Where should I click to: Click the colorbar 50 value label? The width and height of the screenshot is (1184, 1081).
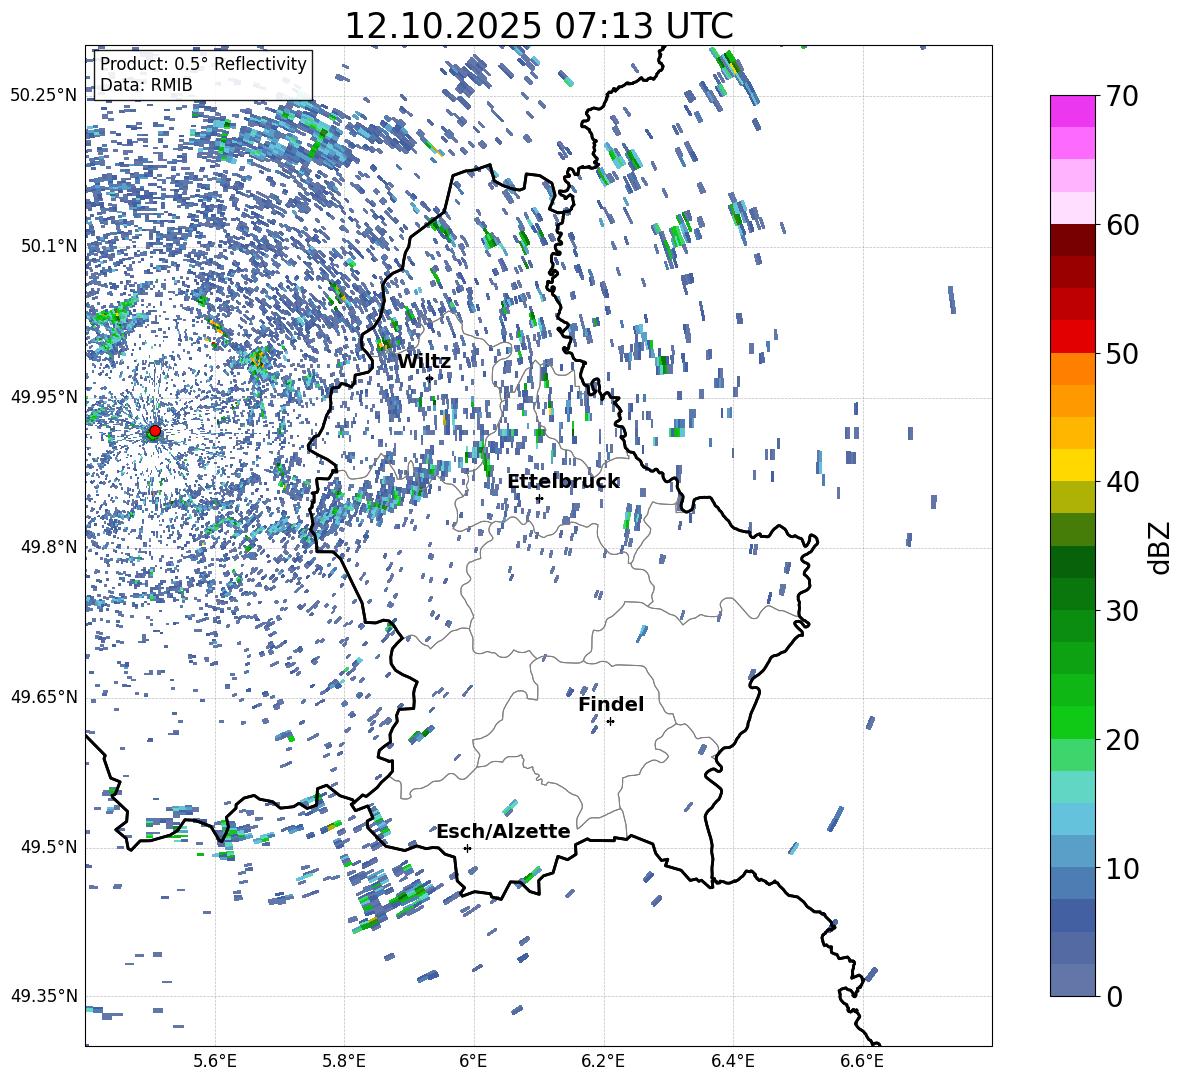click(1122, 354)
